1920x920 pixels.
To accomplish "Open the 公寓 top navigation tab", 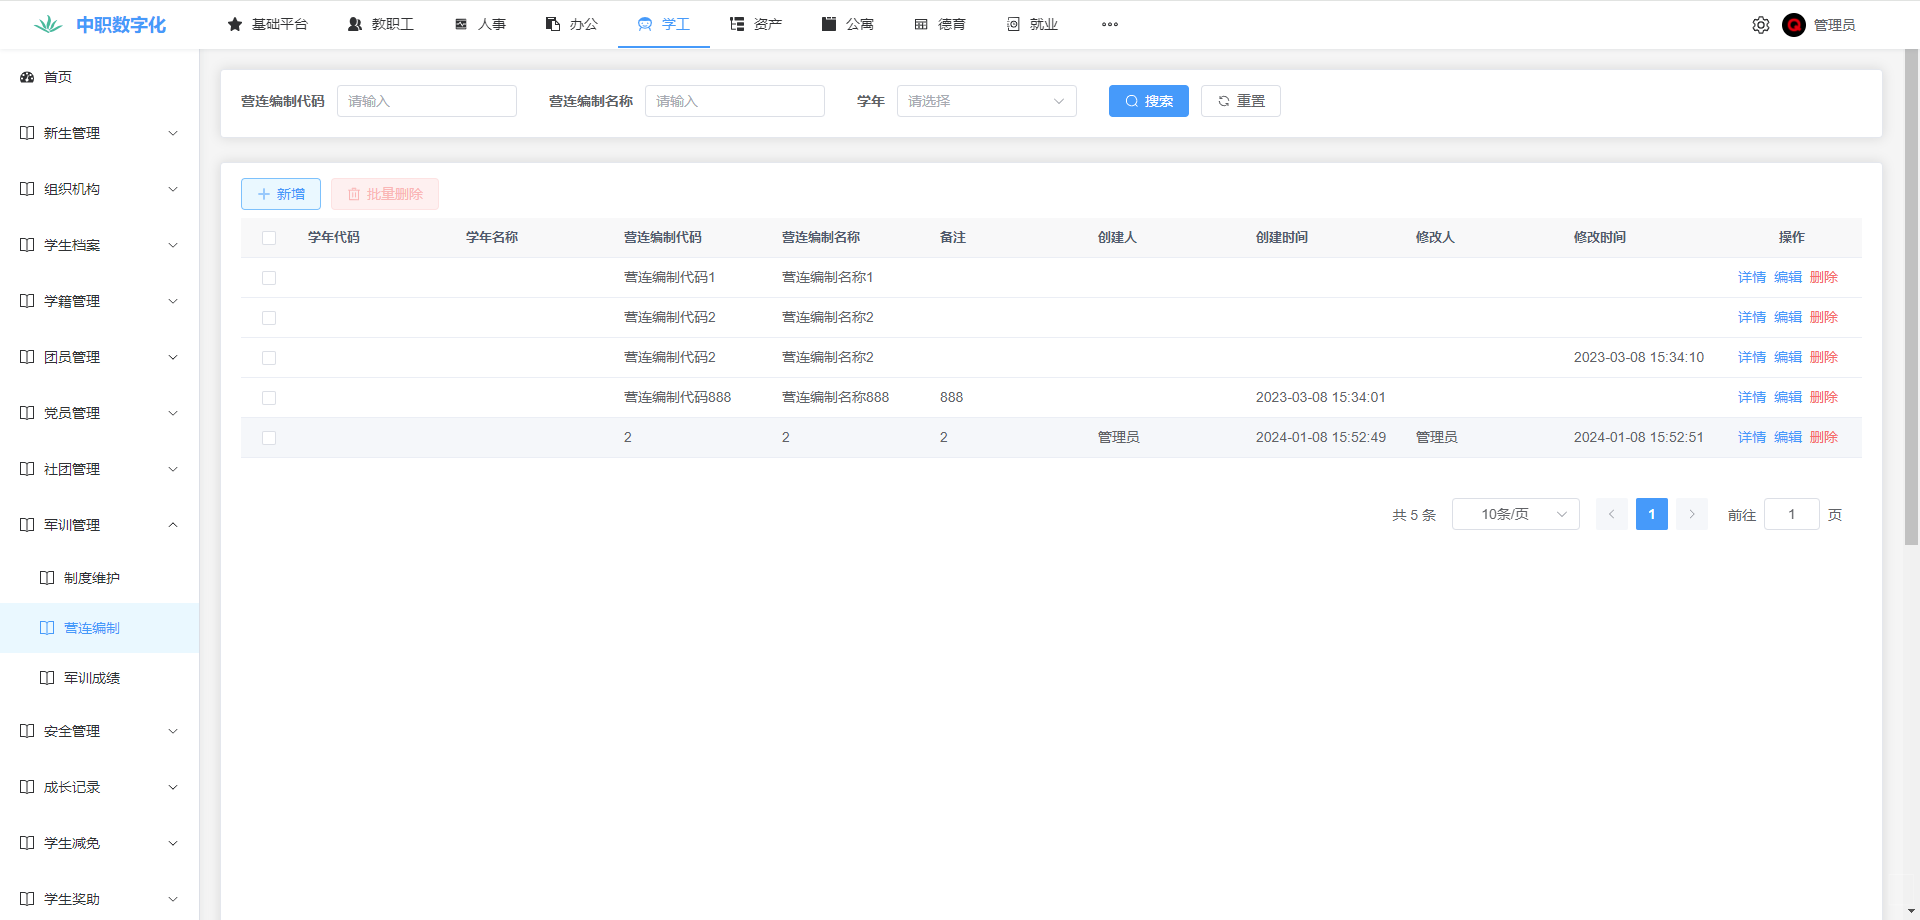I will tap(847, 24).
